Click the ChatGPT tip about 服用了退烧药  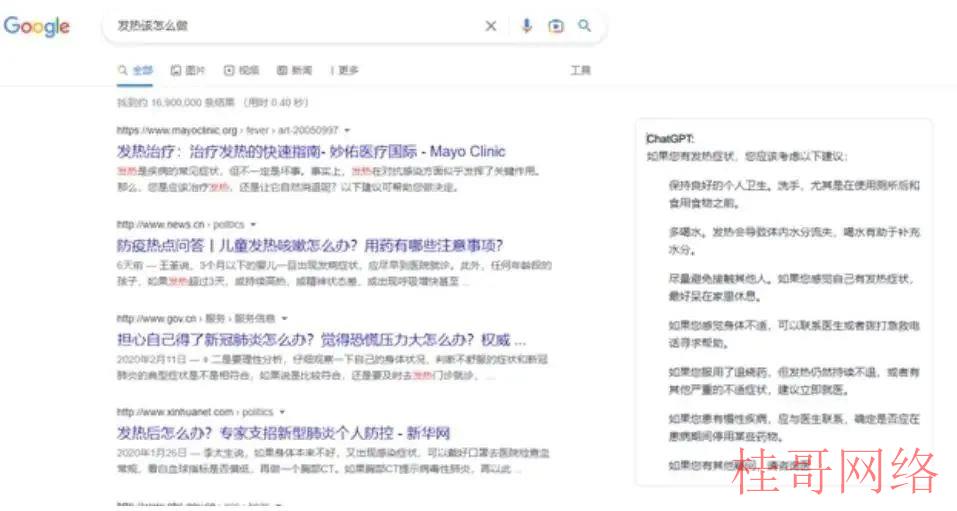point(793,380)
